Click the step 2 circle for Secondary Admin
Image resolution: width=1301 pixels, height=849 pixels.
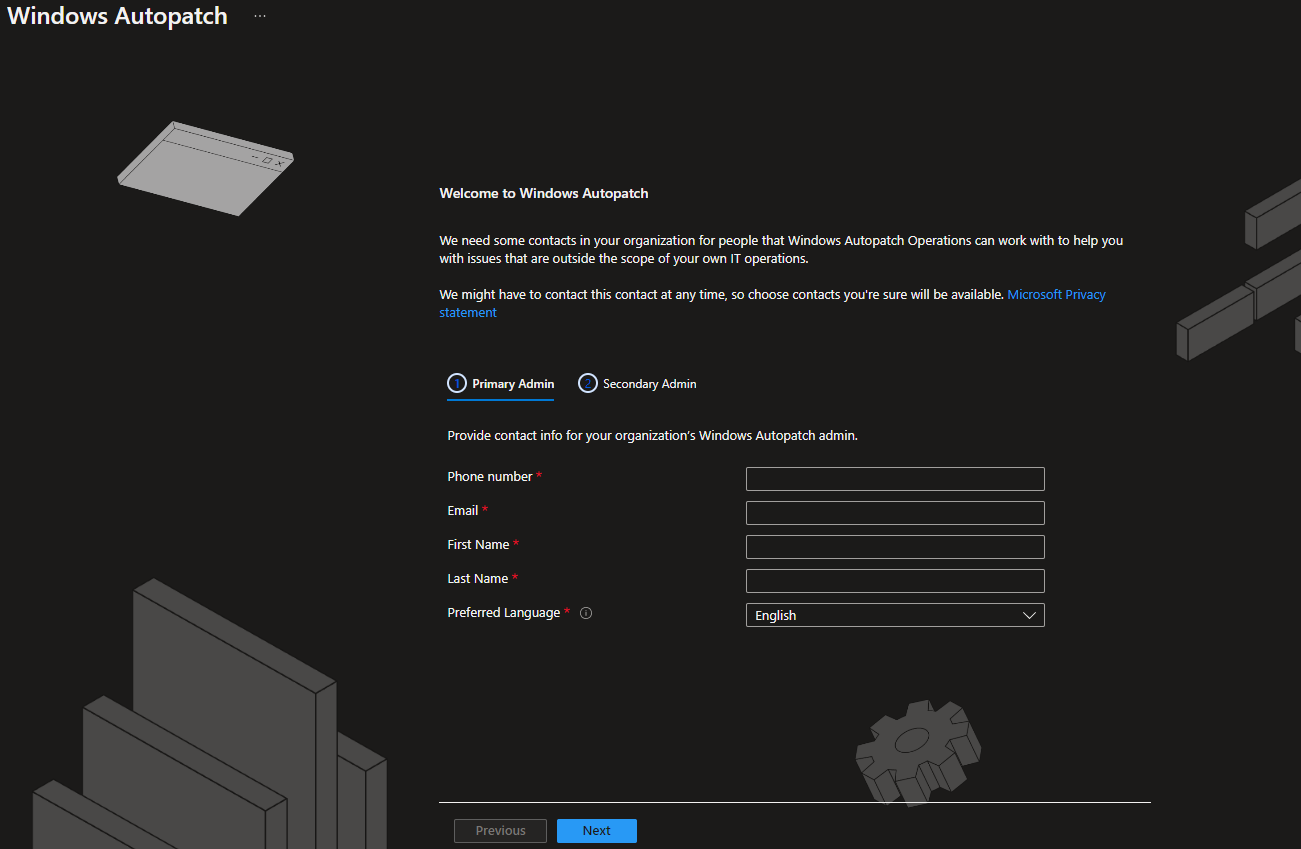[588, 384]
